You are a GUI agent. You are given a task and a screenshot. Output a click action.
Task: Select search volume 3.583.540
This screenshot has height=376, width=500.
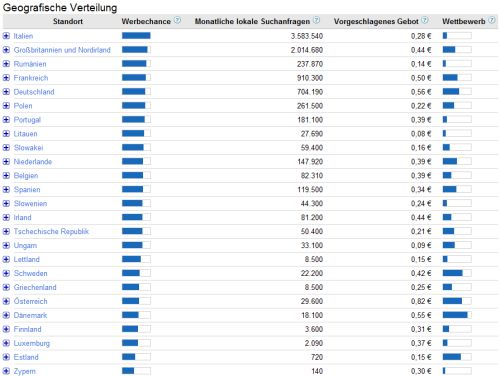click(307, 36)
